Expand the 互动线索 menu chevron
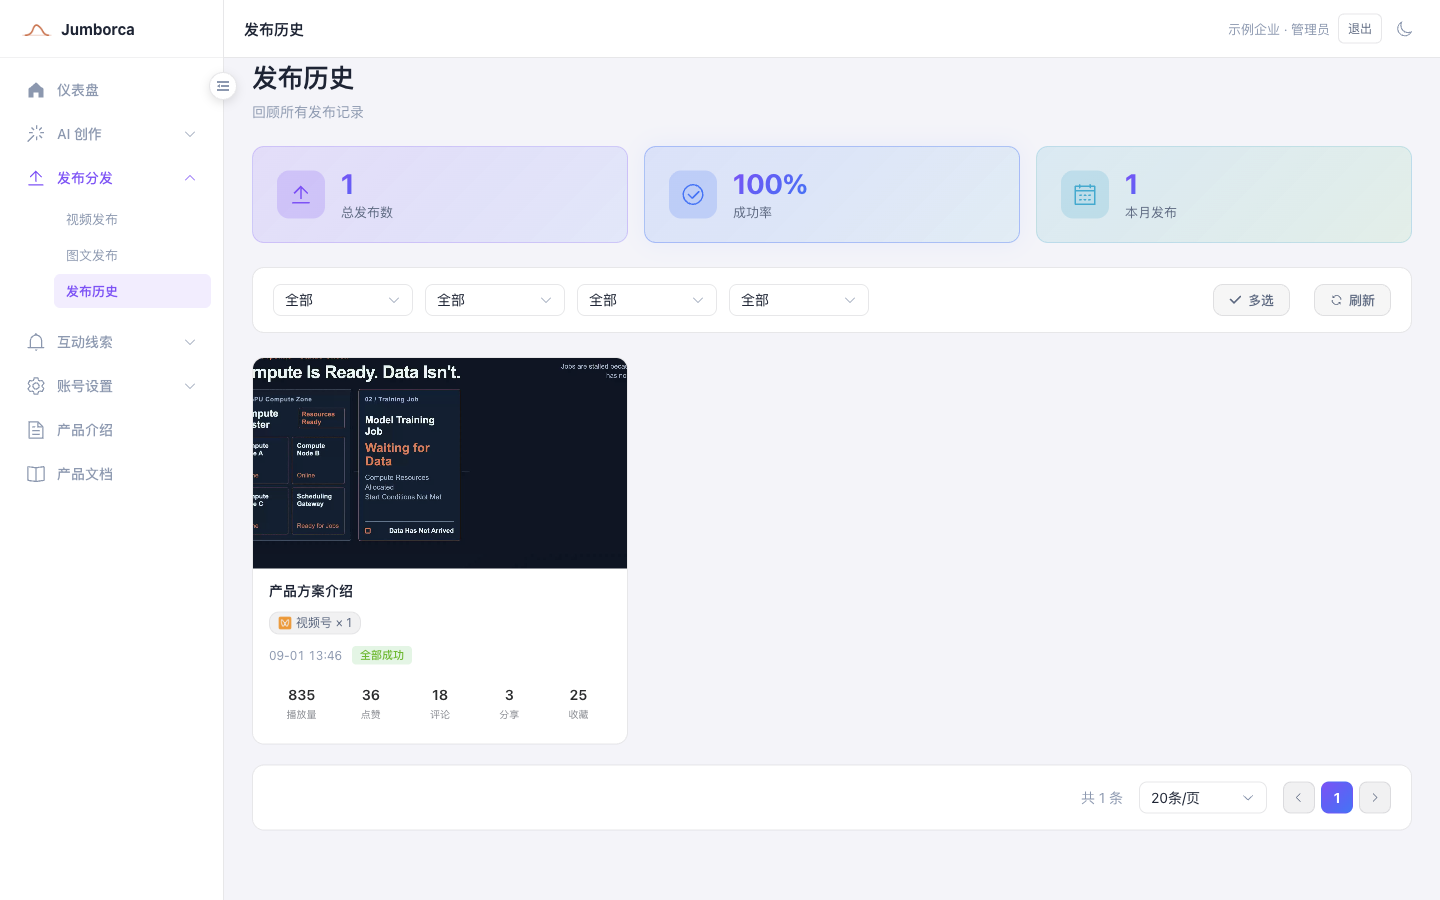1440x900 pixels. 190,342
